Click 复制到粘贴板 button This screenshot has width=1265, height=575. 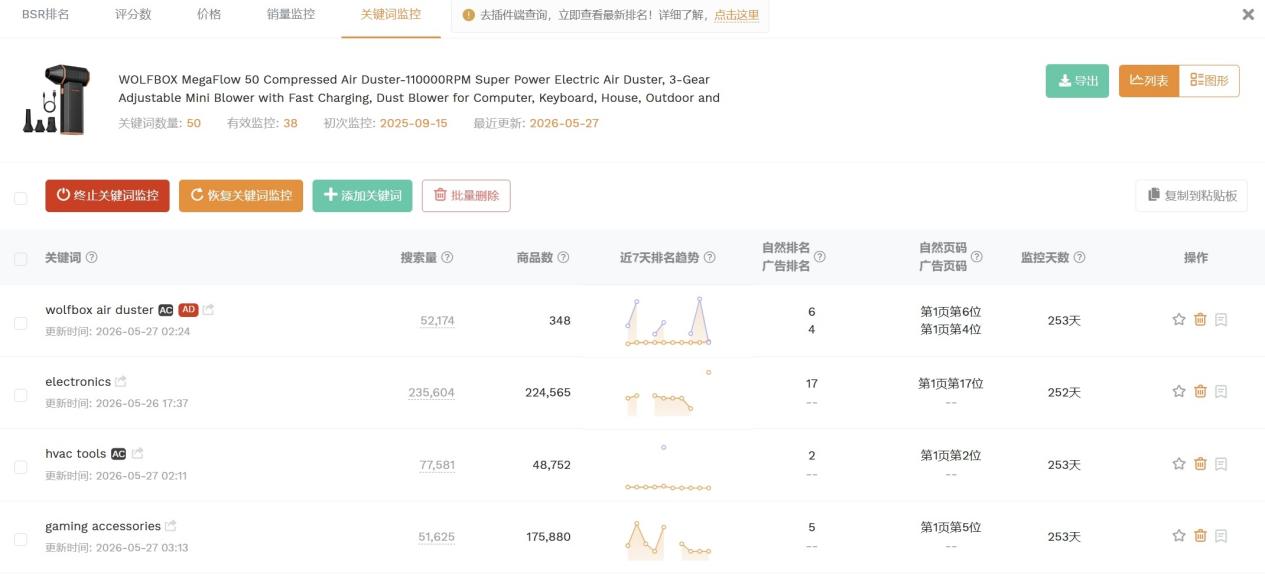[1192, 196]
